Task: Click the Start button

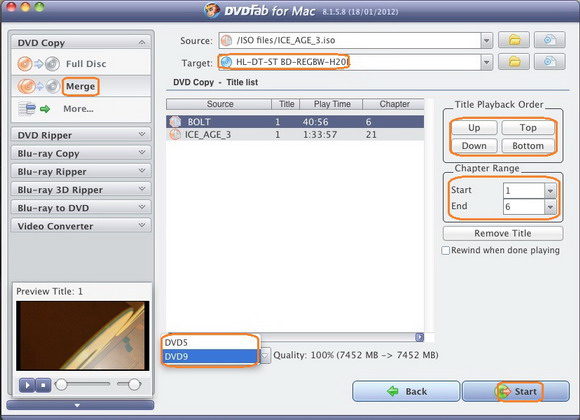Action: click(516, 392)
